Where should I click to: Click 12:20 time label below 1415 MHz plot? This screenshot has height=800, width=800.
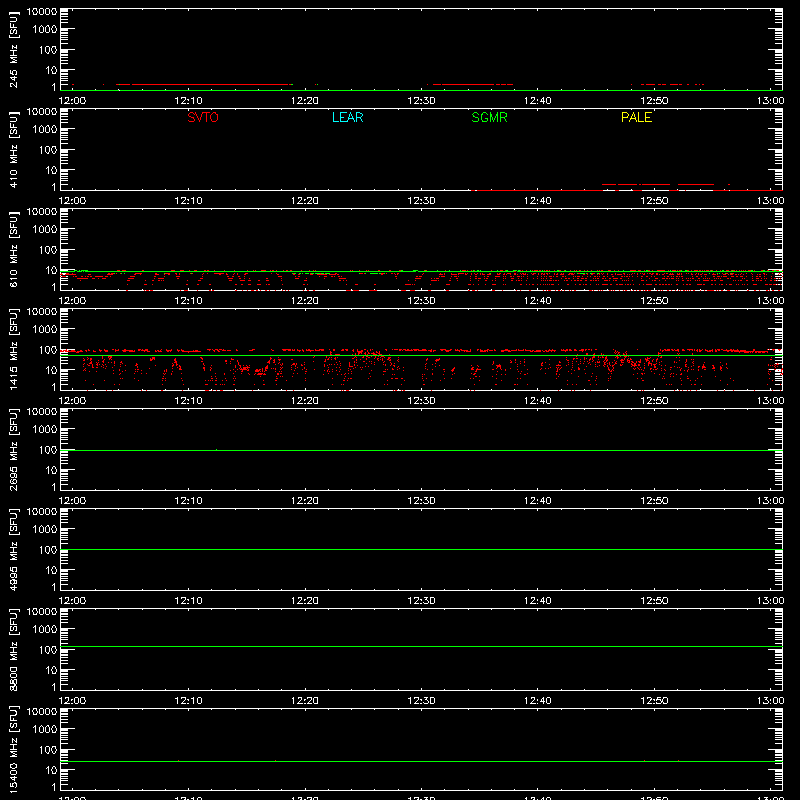(x=305, y=401)
